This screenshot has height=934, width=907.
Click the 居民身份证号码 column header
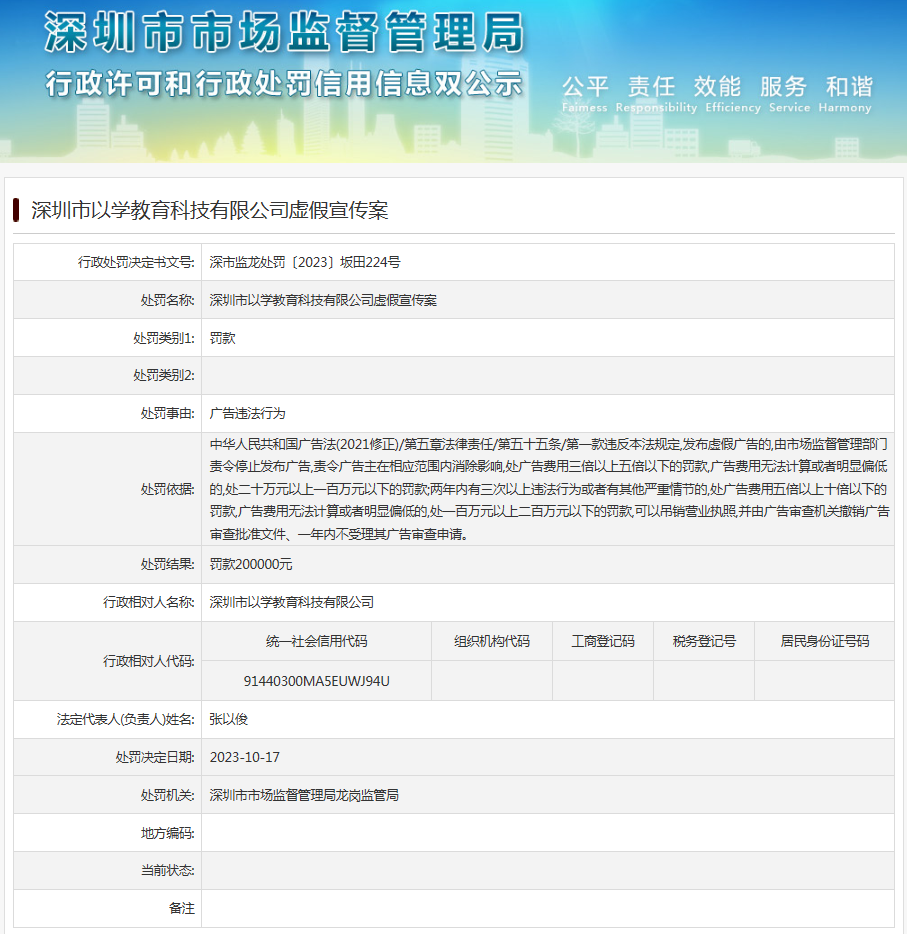tap(824, 642)
